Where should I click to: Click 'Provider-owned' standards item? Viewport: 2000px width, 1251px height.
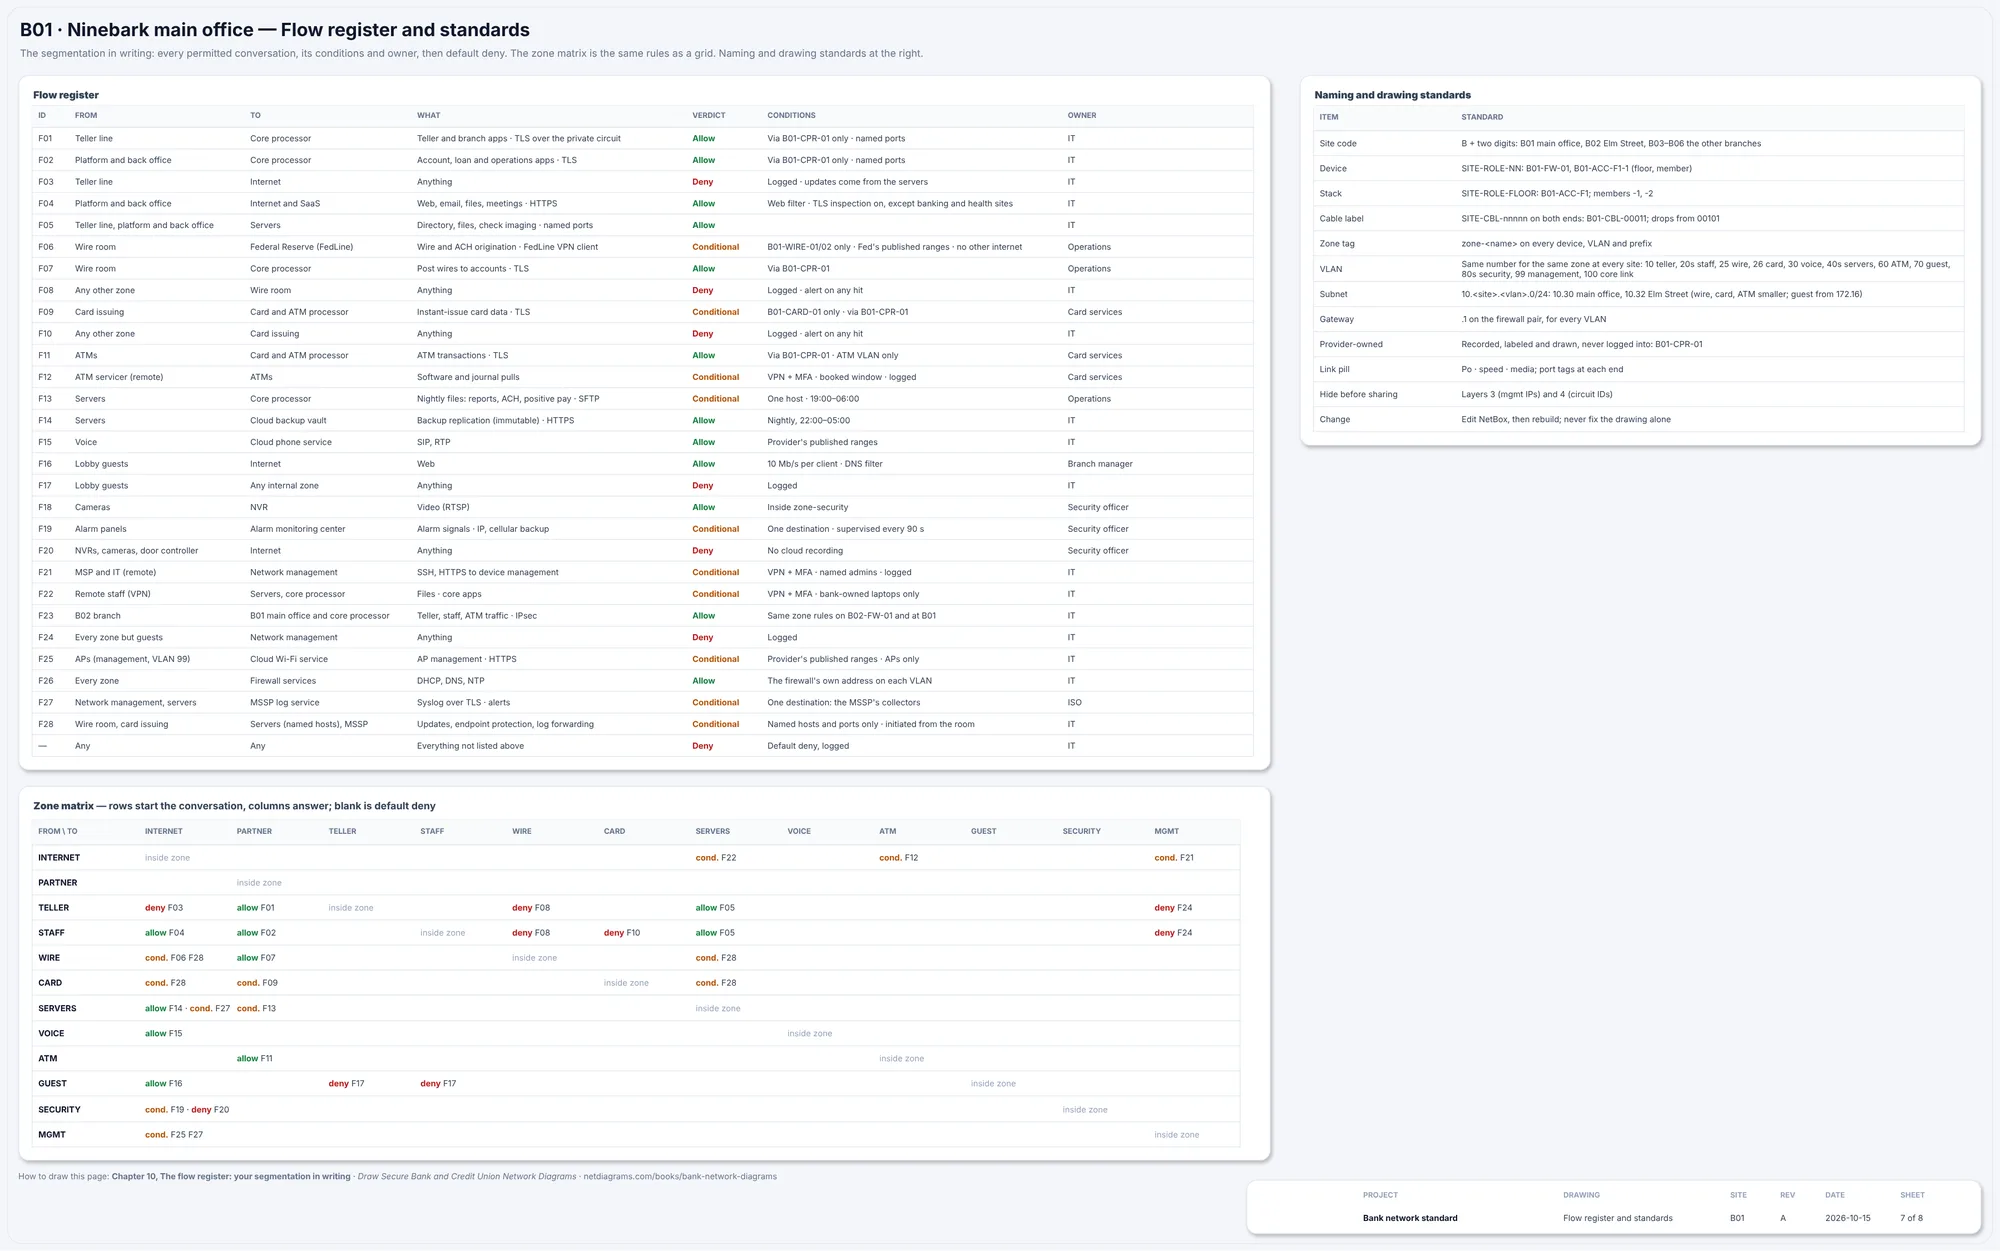click(1351, 345)
